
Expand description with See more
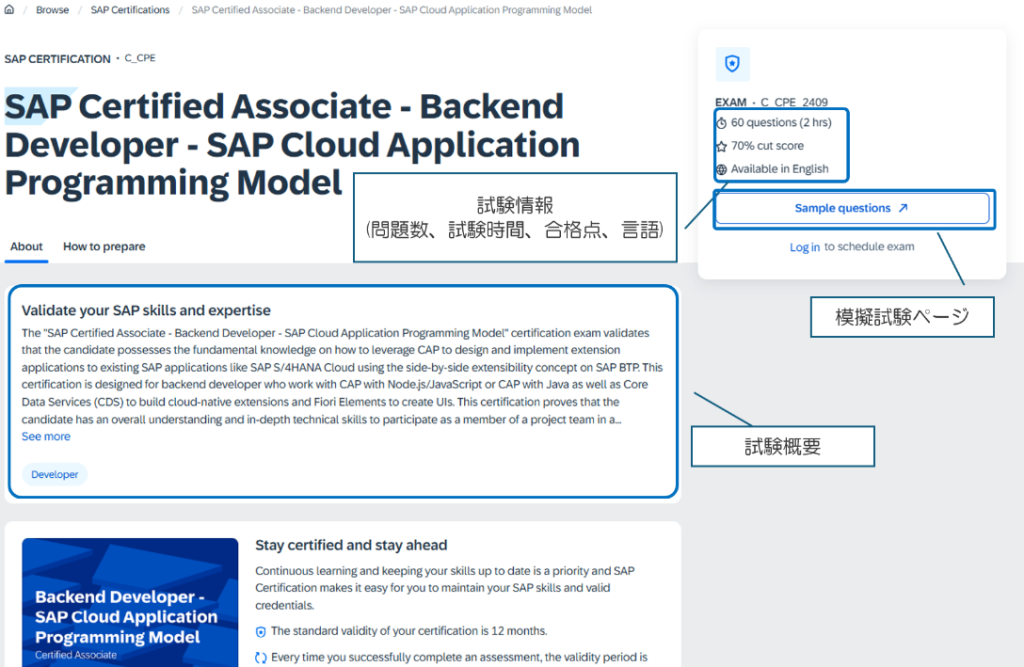tap(46, 436)
